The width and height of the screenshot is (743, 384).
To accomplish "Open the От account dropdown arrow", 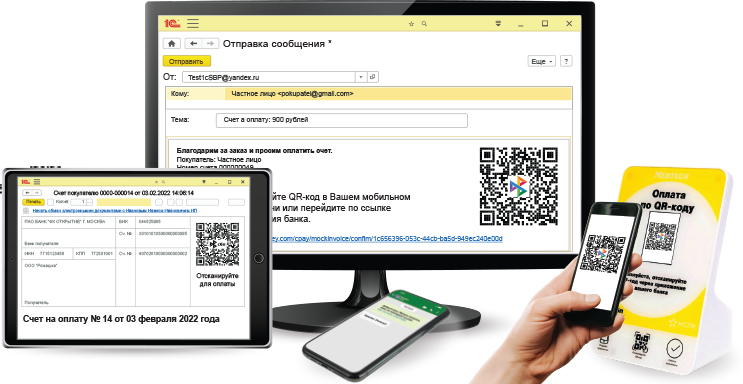I will [x=361, y=77].
